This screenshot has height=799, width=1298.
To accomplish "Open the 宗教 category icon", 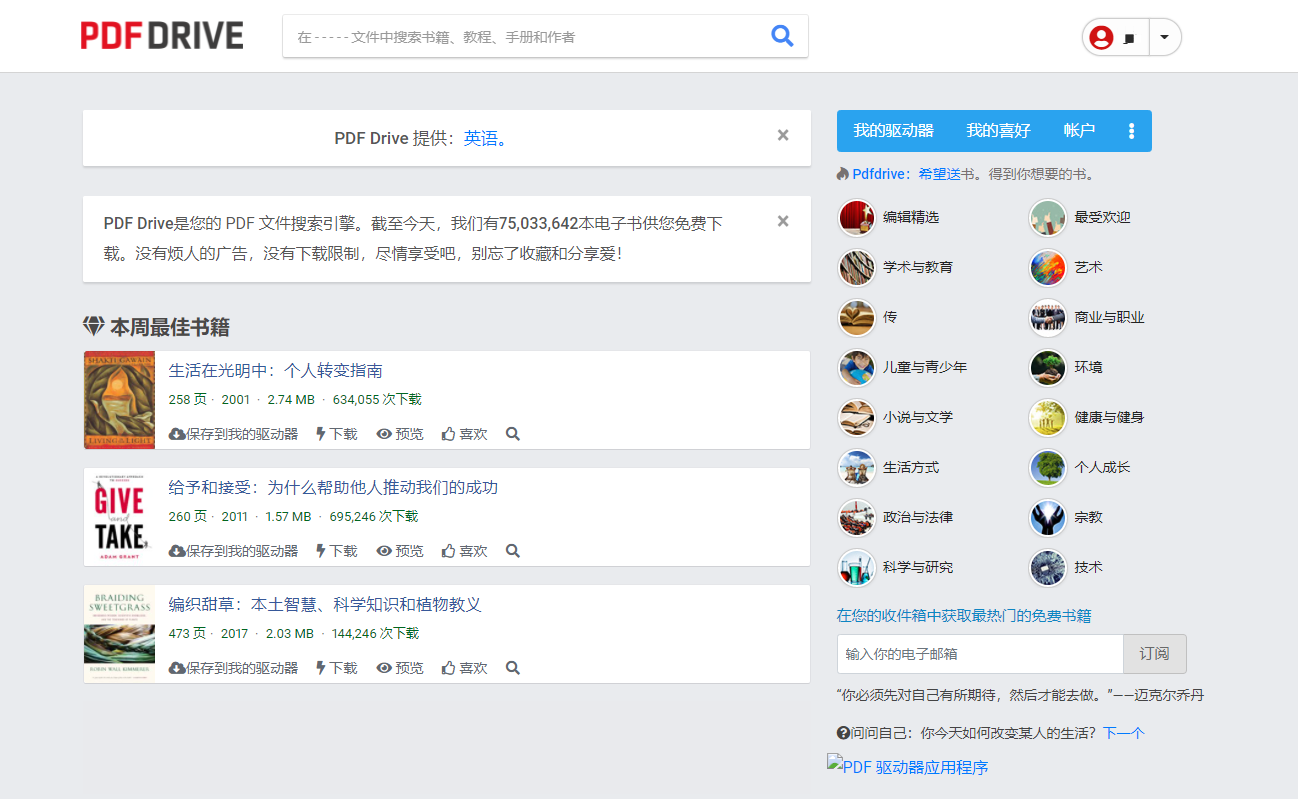I will tap(1048, 517).
